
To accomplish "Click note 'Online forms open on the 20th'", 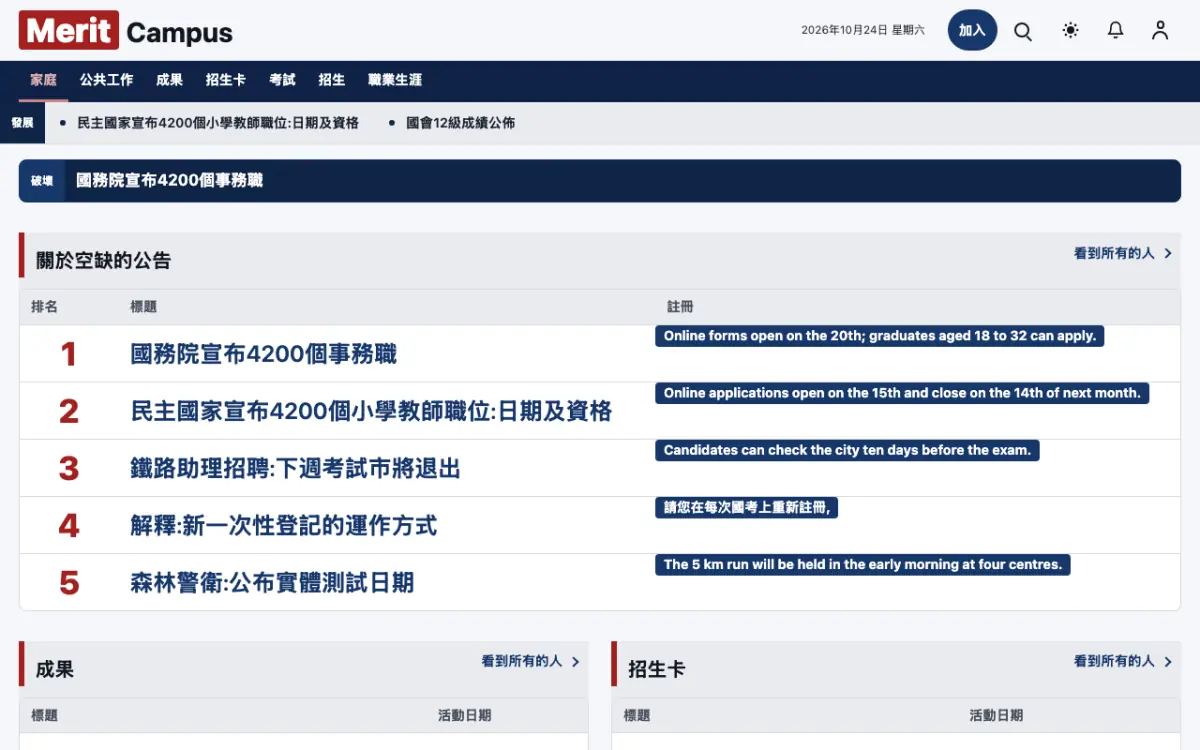I will point(880,336).
